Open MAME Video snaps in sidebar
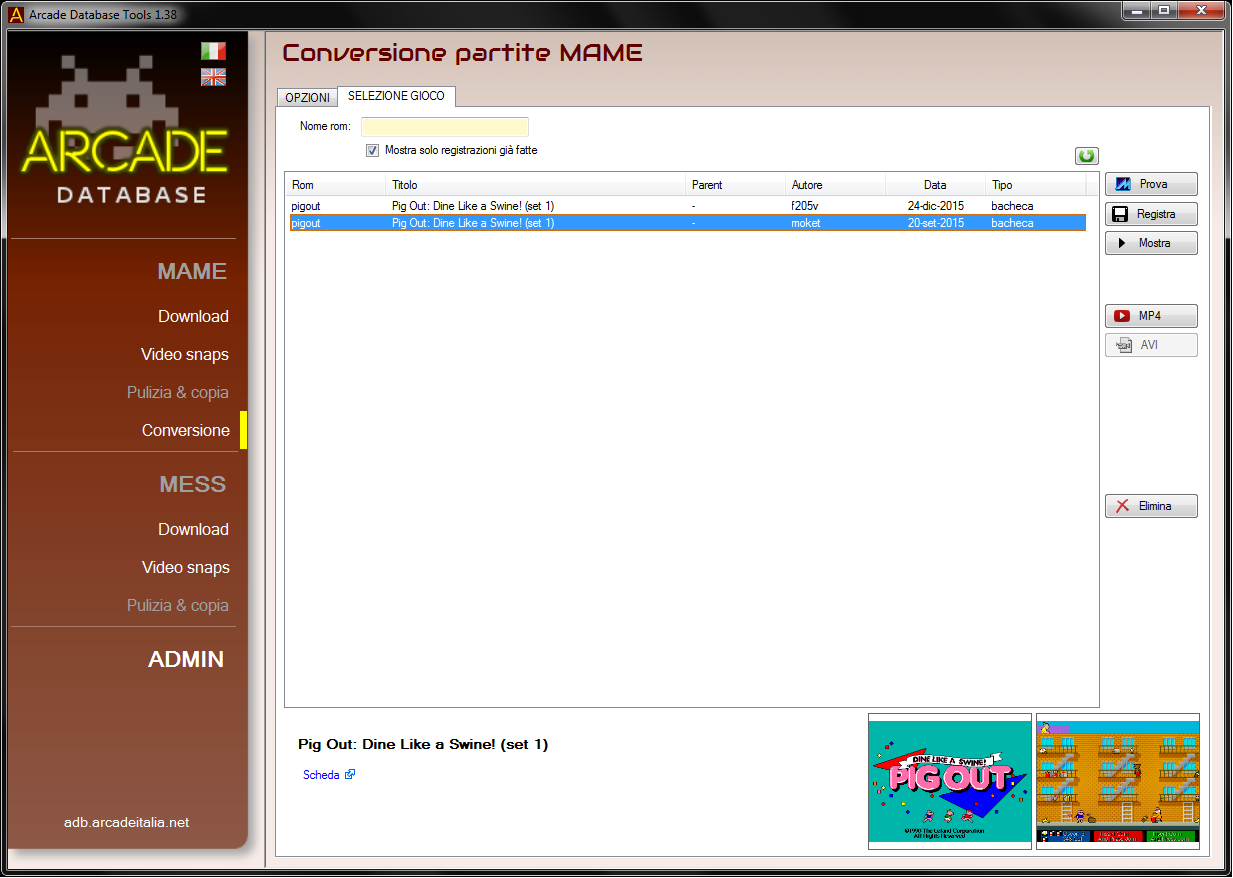The width and height of the screenshot is (1233, 878). 185,354
